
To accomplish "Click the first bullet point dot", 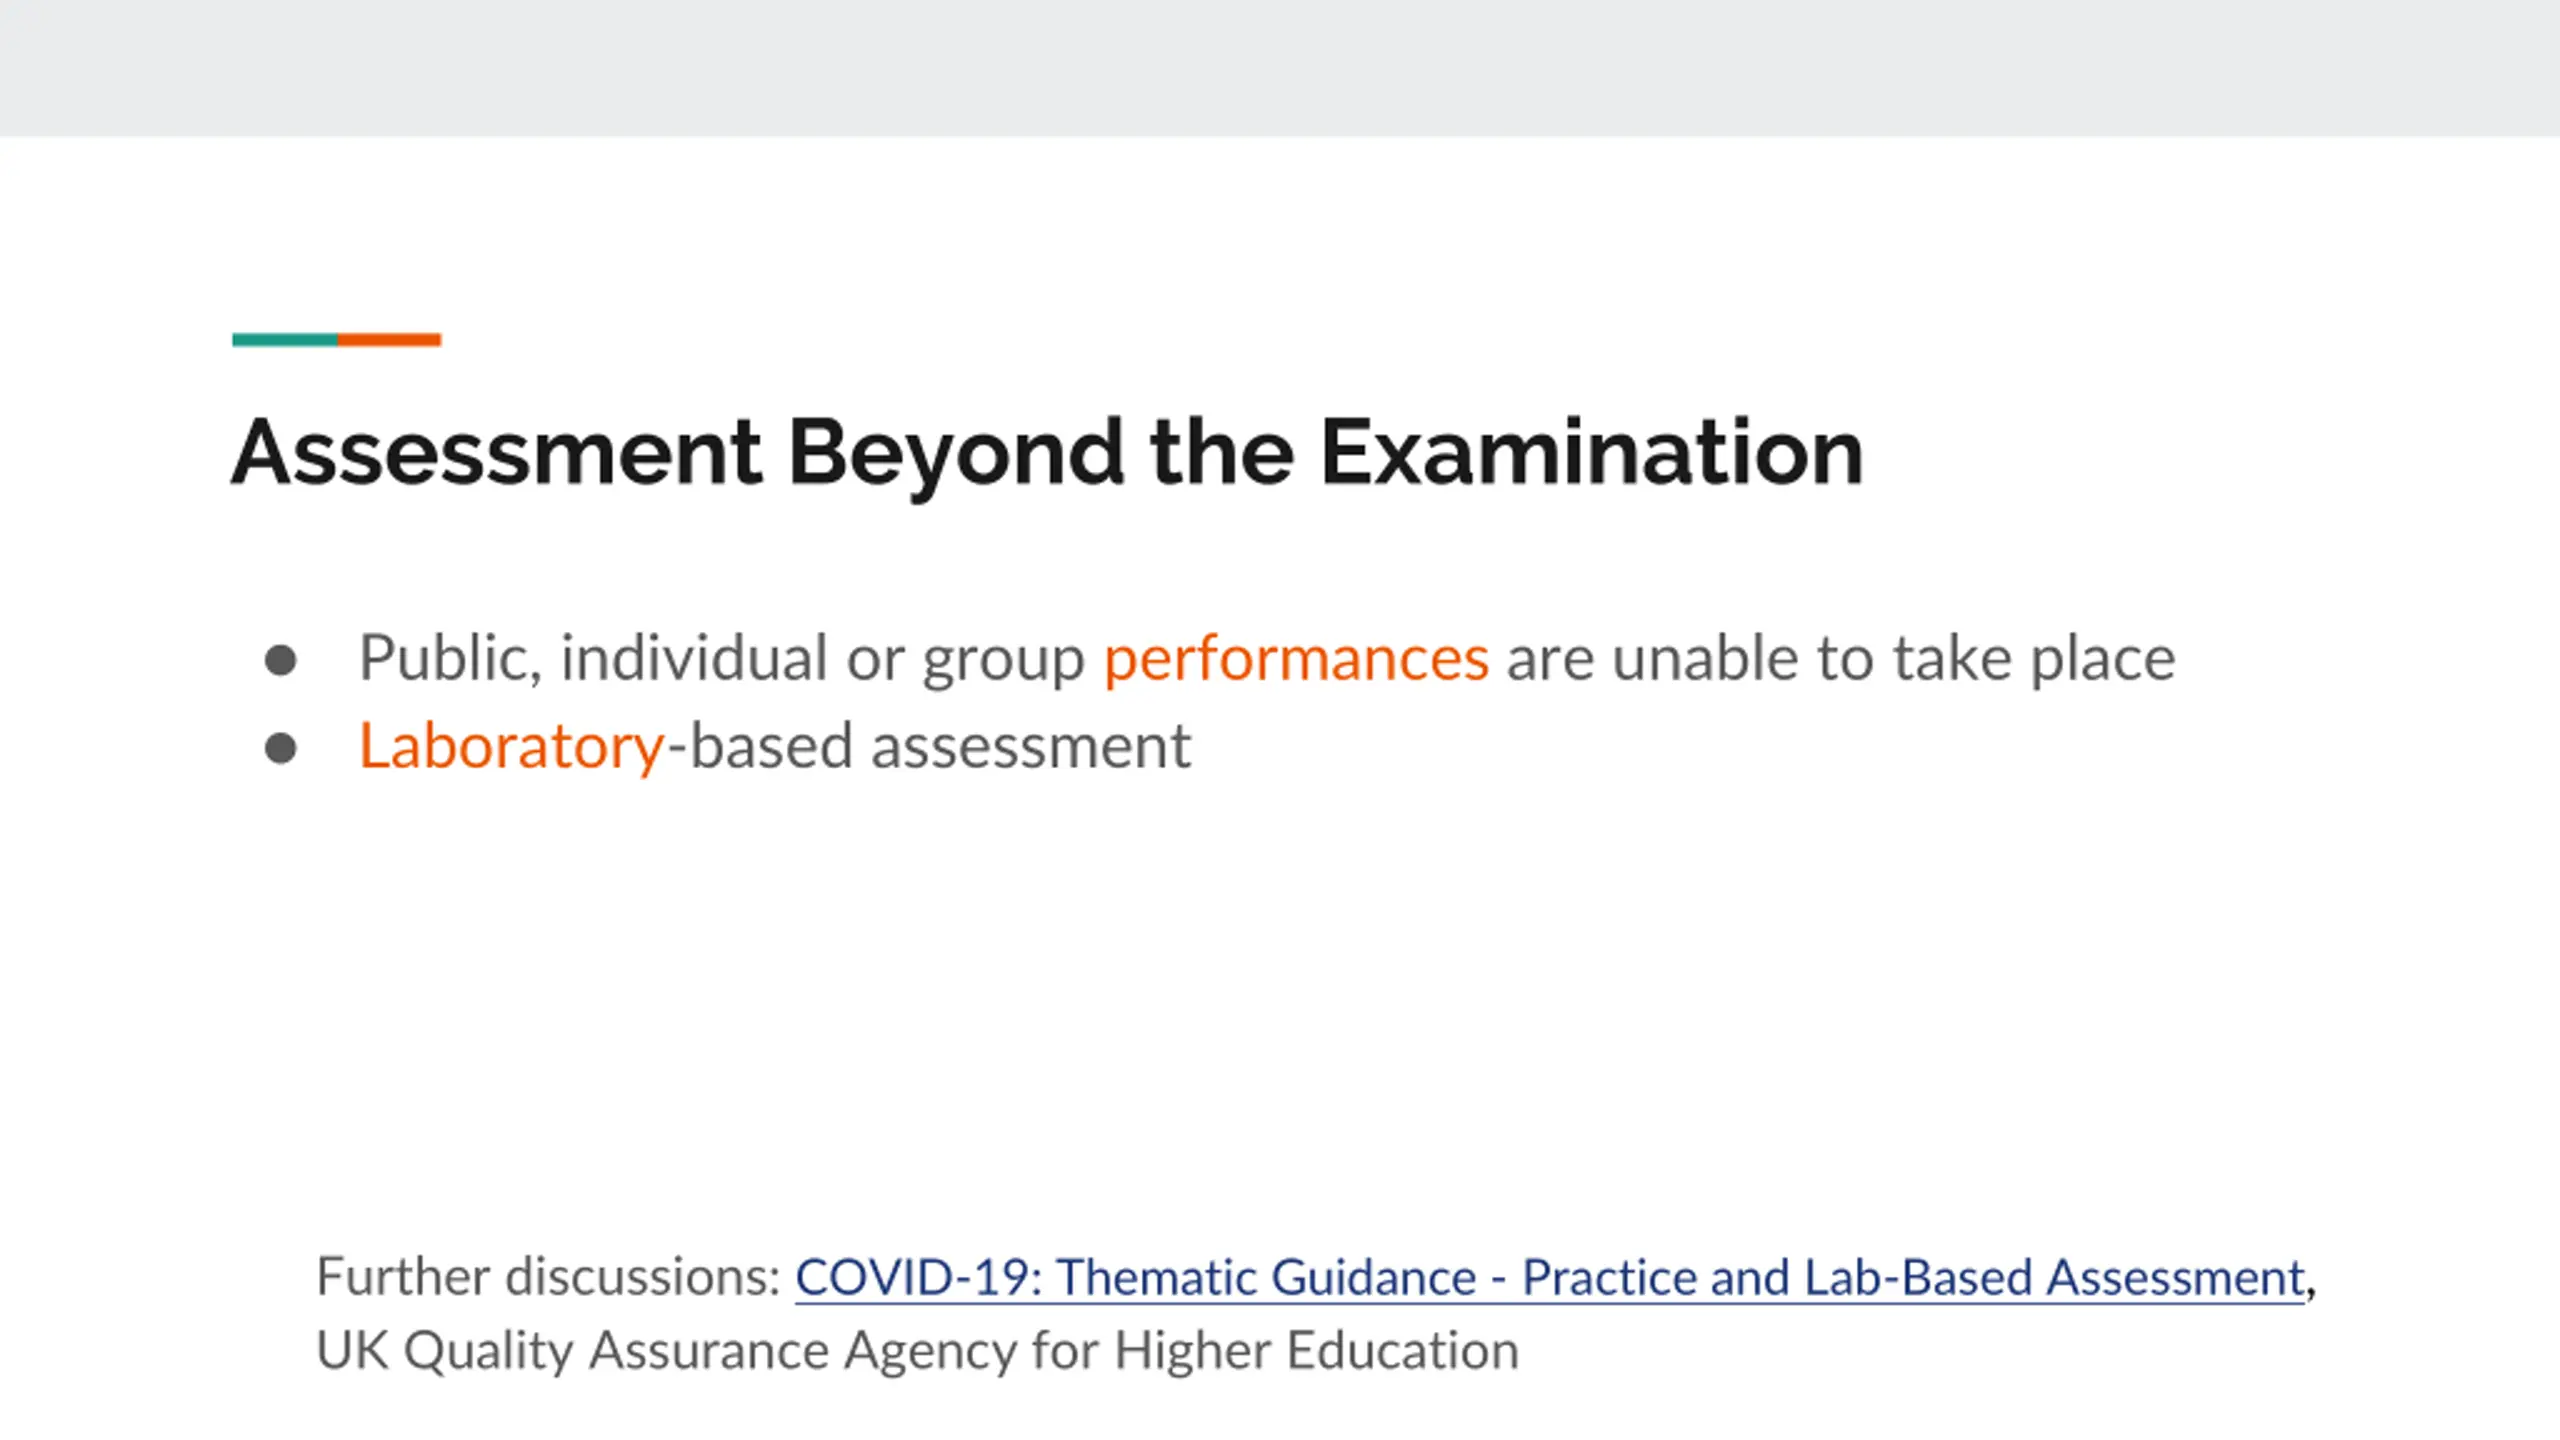I will click(281, 660).
